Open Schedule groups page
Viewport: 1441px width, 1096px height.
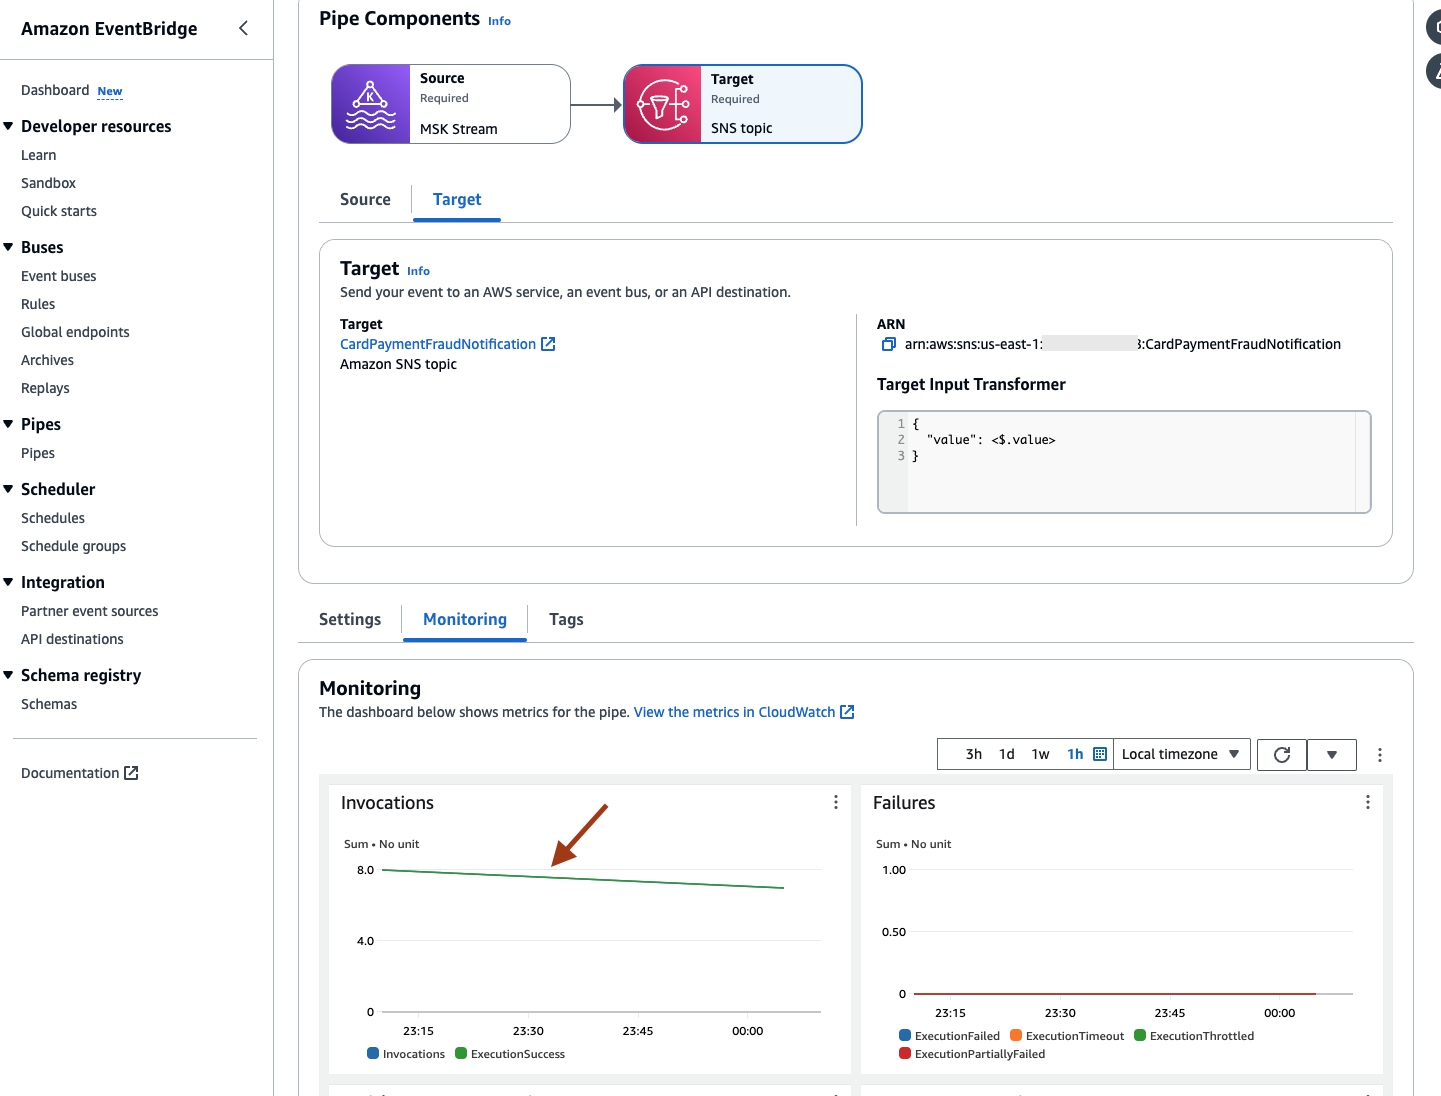pos(74,546)
